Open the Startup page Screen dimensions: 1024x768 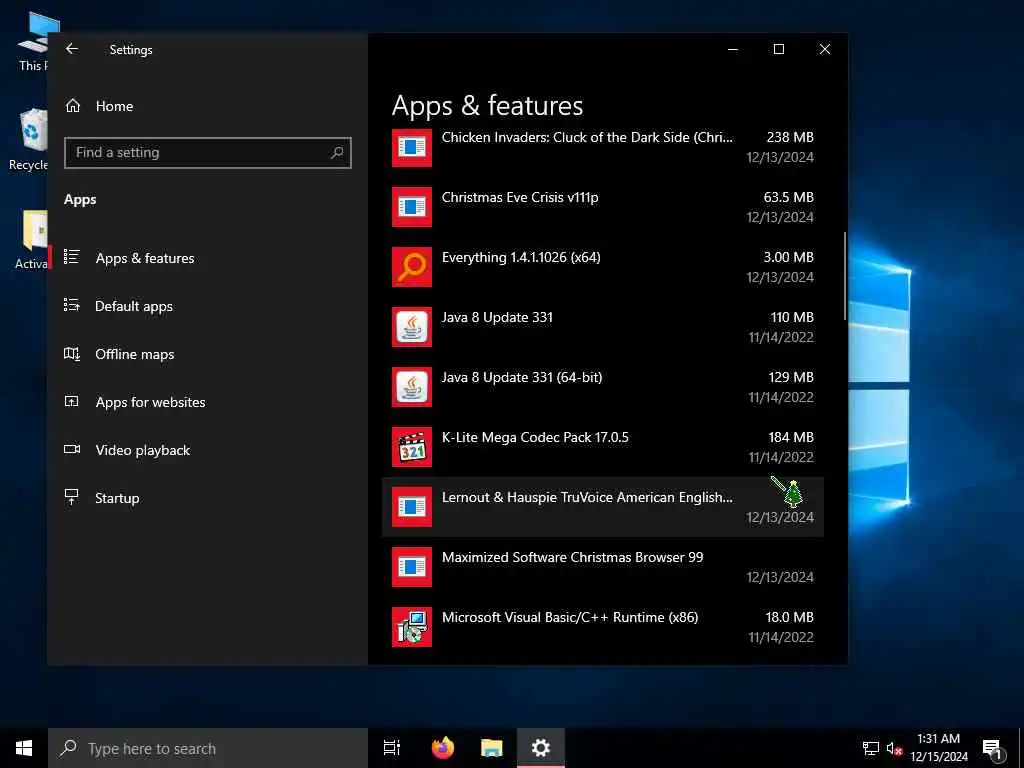208,498
